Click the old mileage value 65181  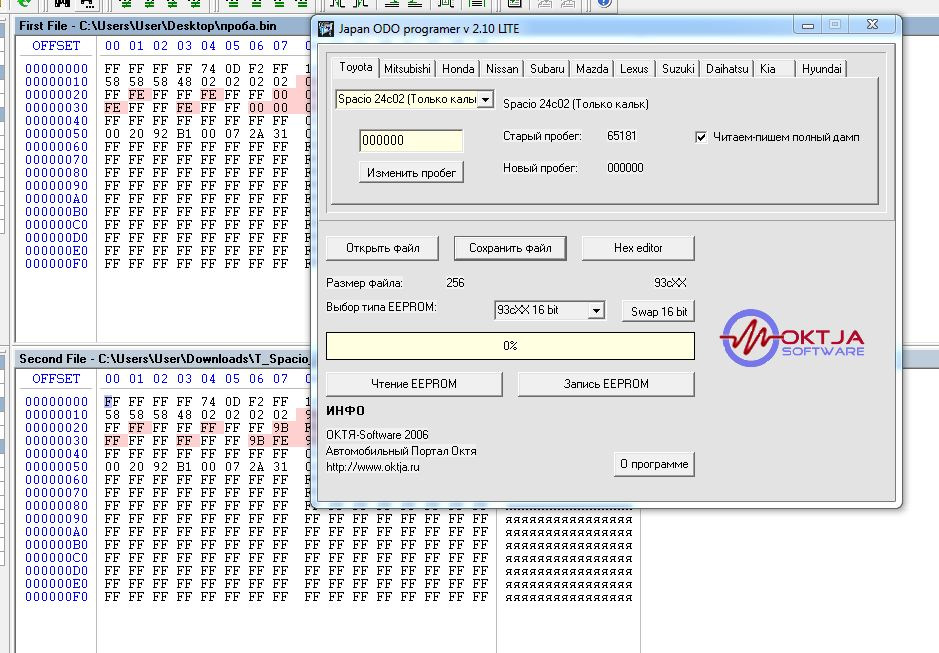[622, 136]
